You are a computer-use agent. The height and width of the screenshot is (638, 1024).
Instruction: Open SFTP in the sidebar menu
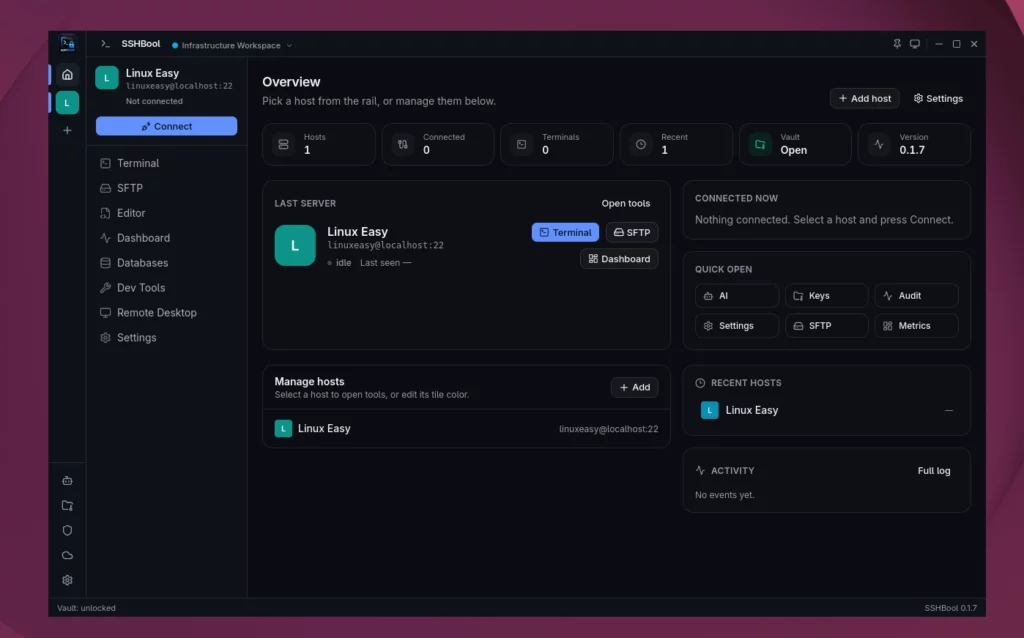(x=166, y=188)
